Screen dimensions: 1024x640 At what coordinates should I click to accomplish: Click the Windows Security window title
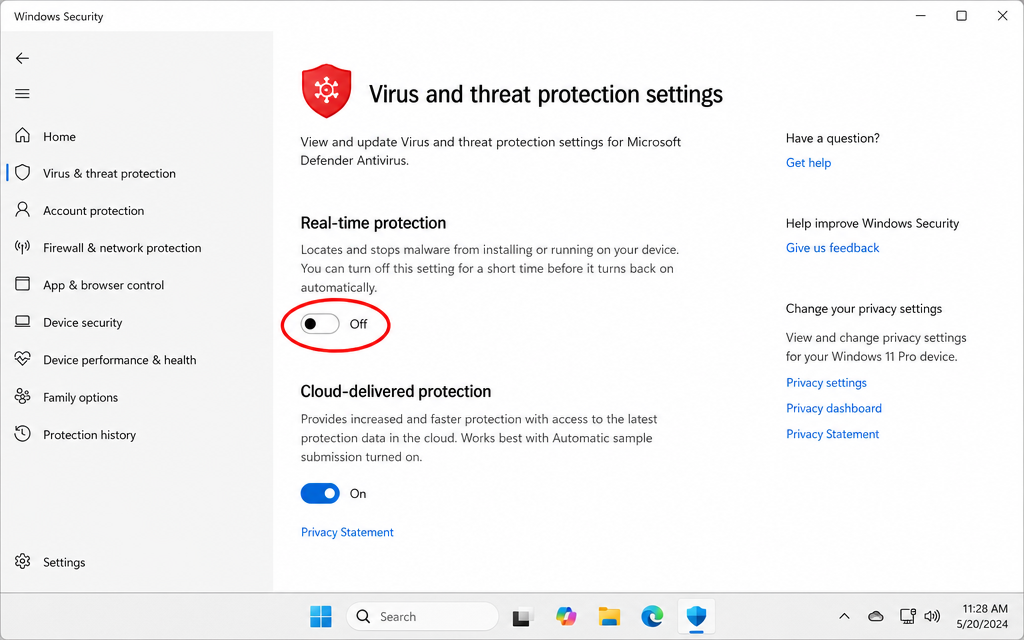point(59,16)
